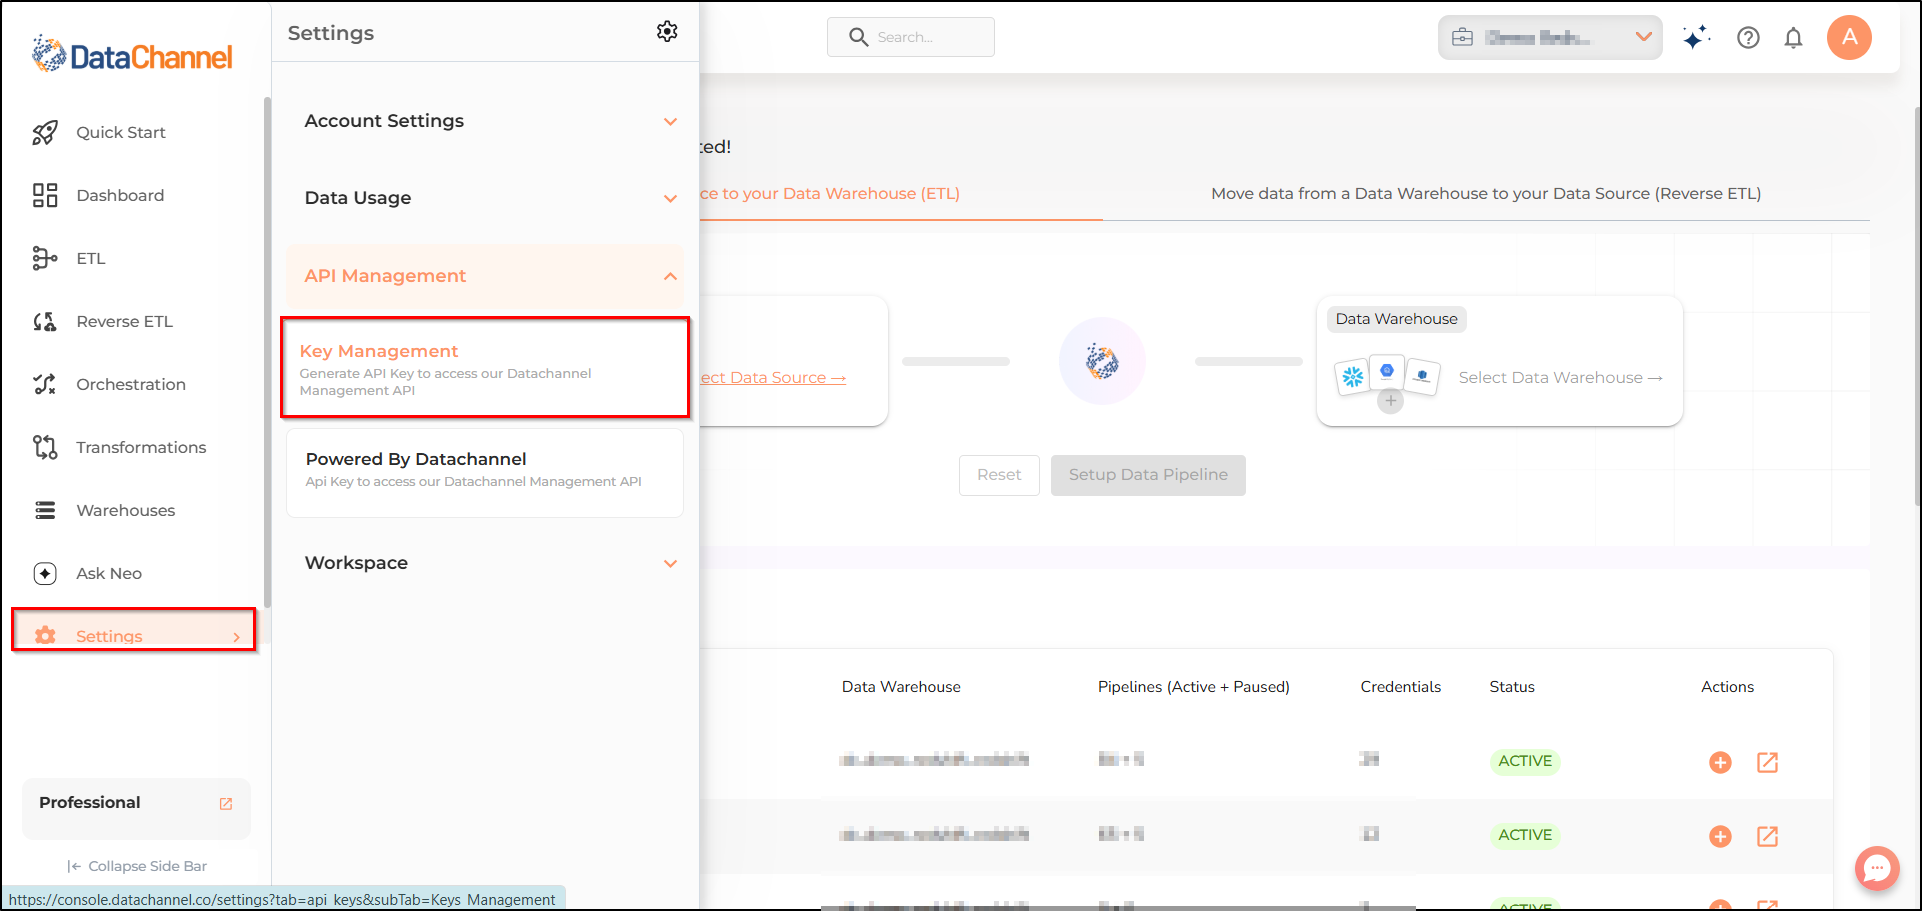
Task: Click into the Search field
Action: tap(911, 37)
